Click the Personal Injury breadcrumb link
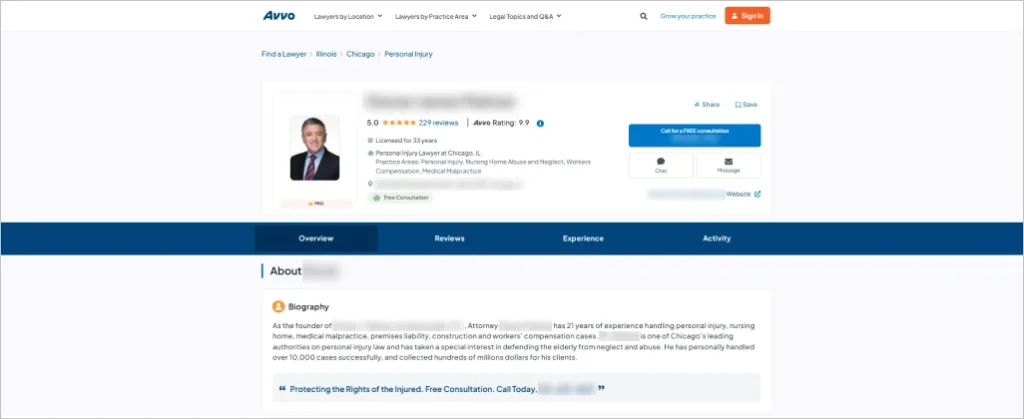This screenshot has height=419, width=1024. coord(408,54)
